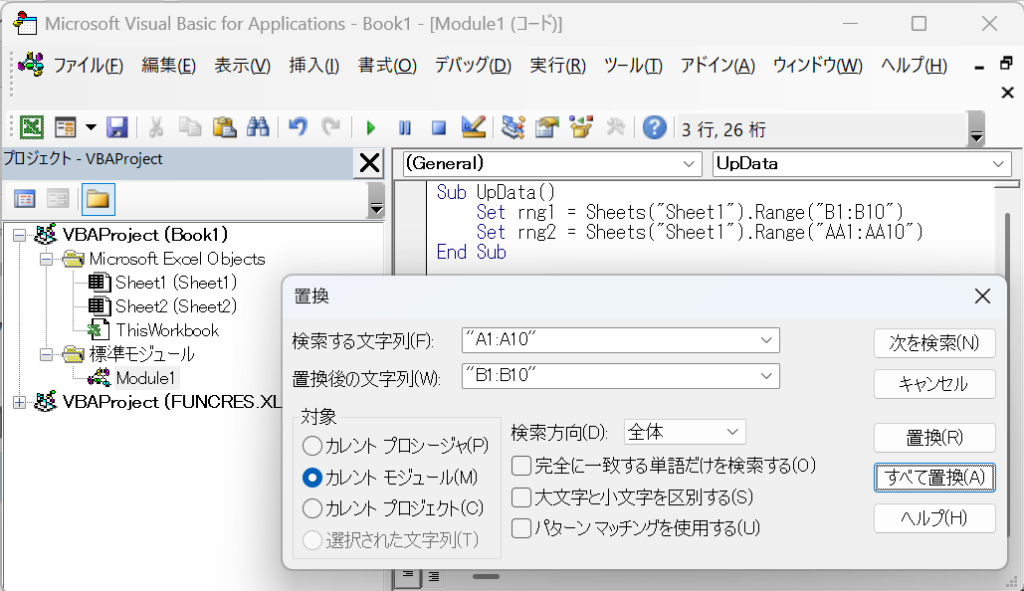Click the View Object icon in Project pane
Image resolution: width=1024 pixels, height=591 pixels.
[x=57, y=199]
